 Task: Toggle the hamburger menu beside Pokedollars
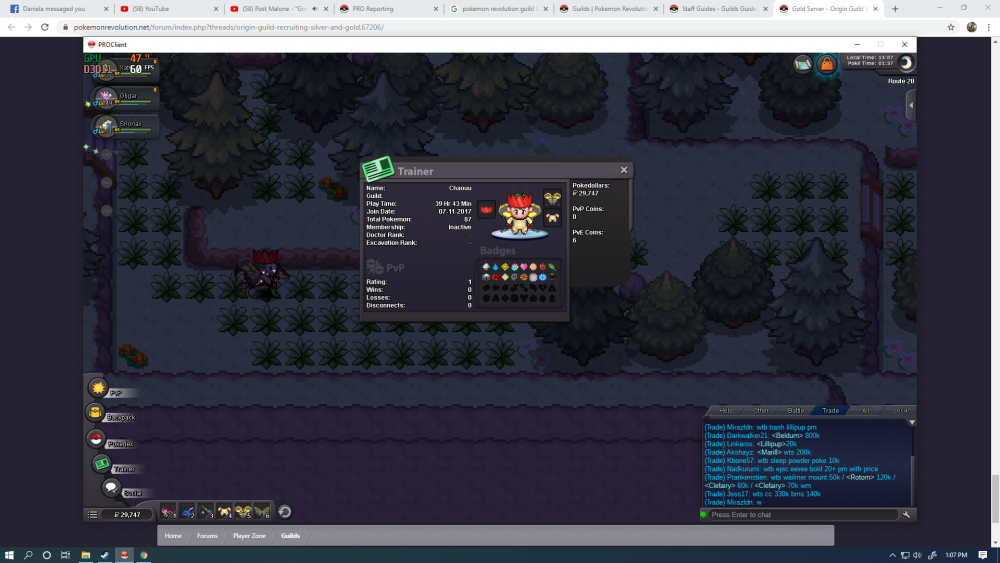pos(93,514)
